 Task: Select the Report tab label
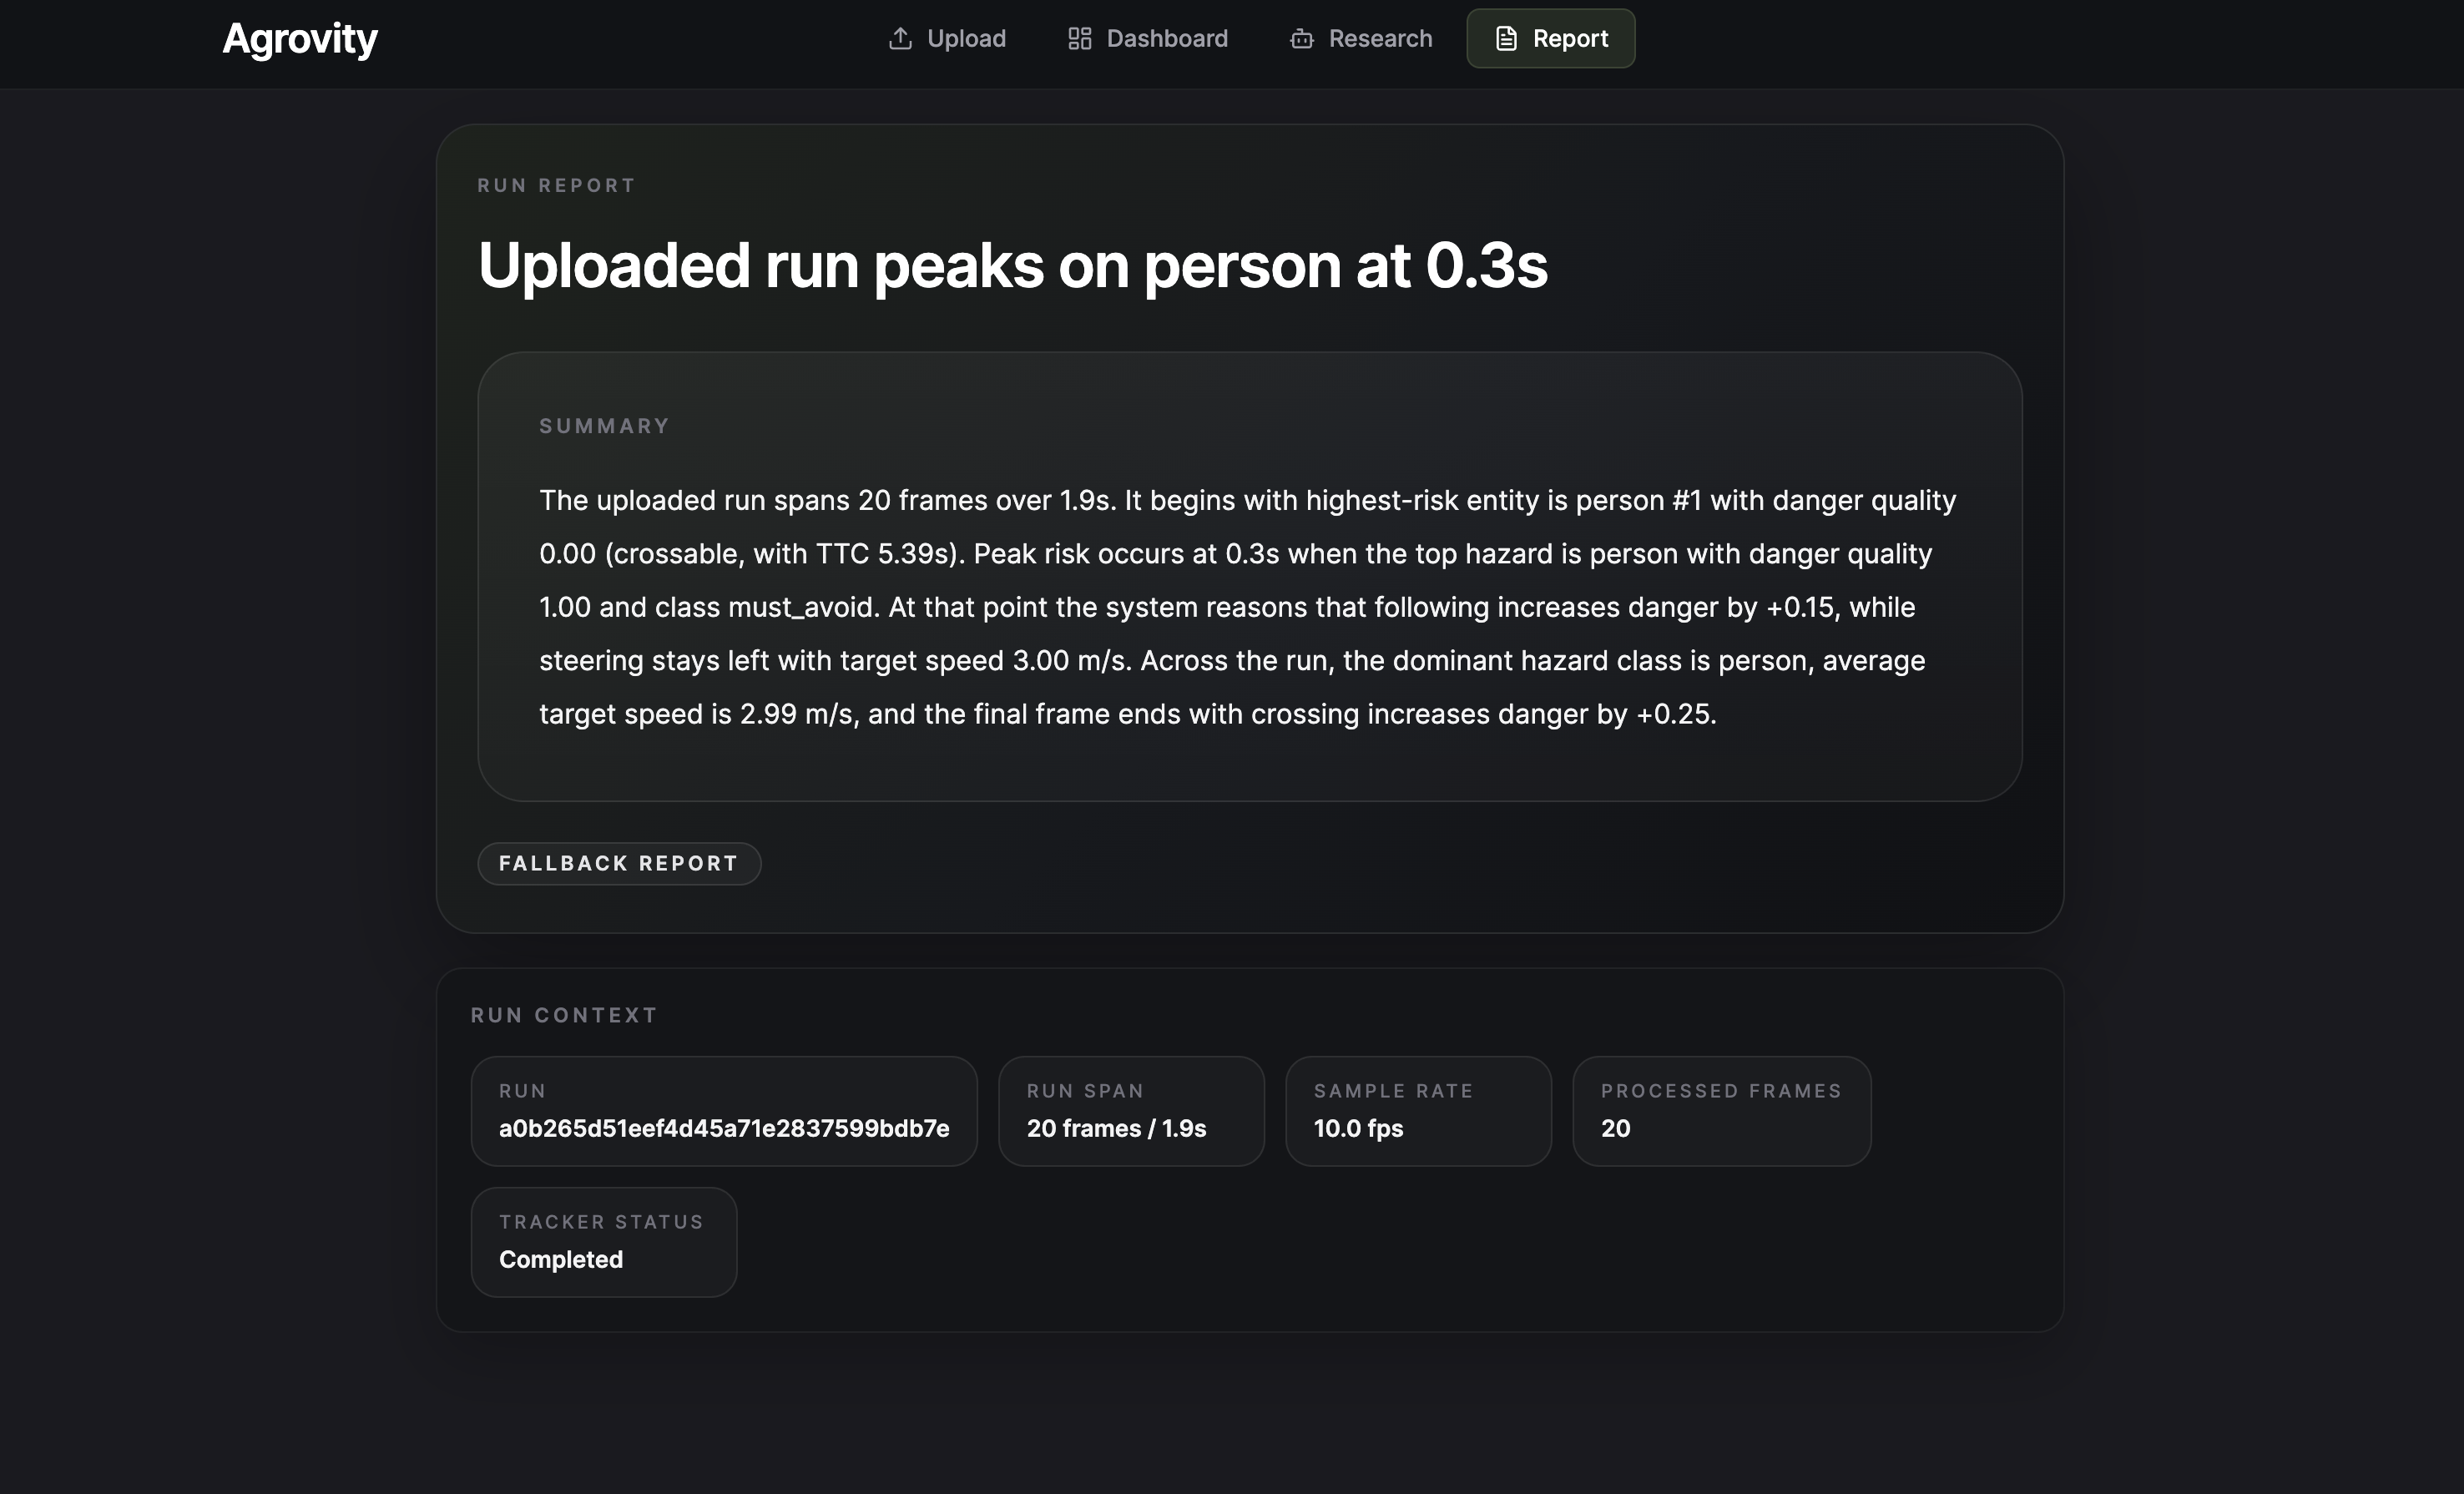coord(1570,39)
